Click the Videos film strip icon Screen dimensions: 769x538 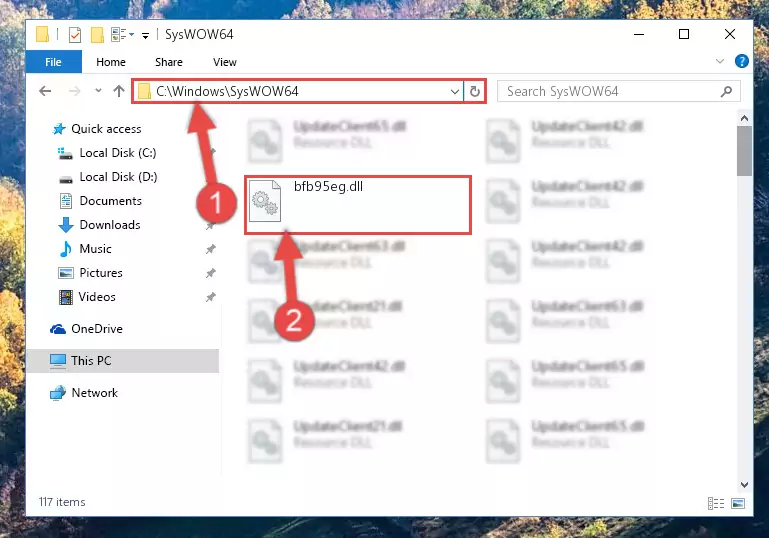pos(65,297)
